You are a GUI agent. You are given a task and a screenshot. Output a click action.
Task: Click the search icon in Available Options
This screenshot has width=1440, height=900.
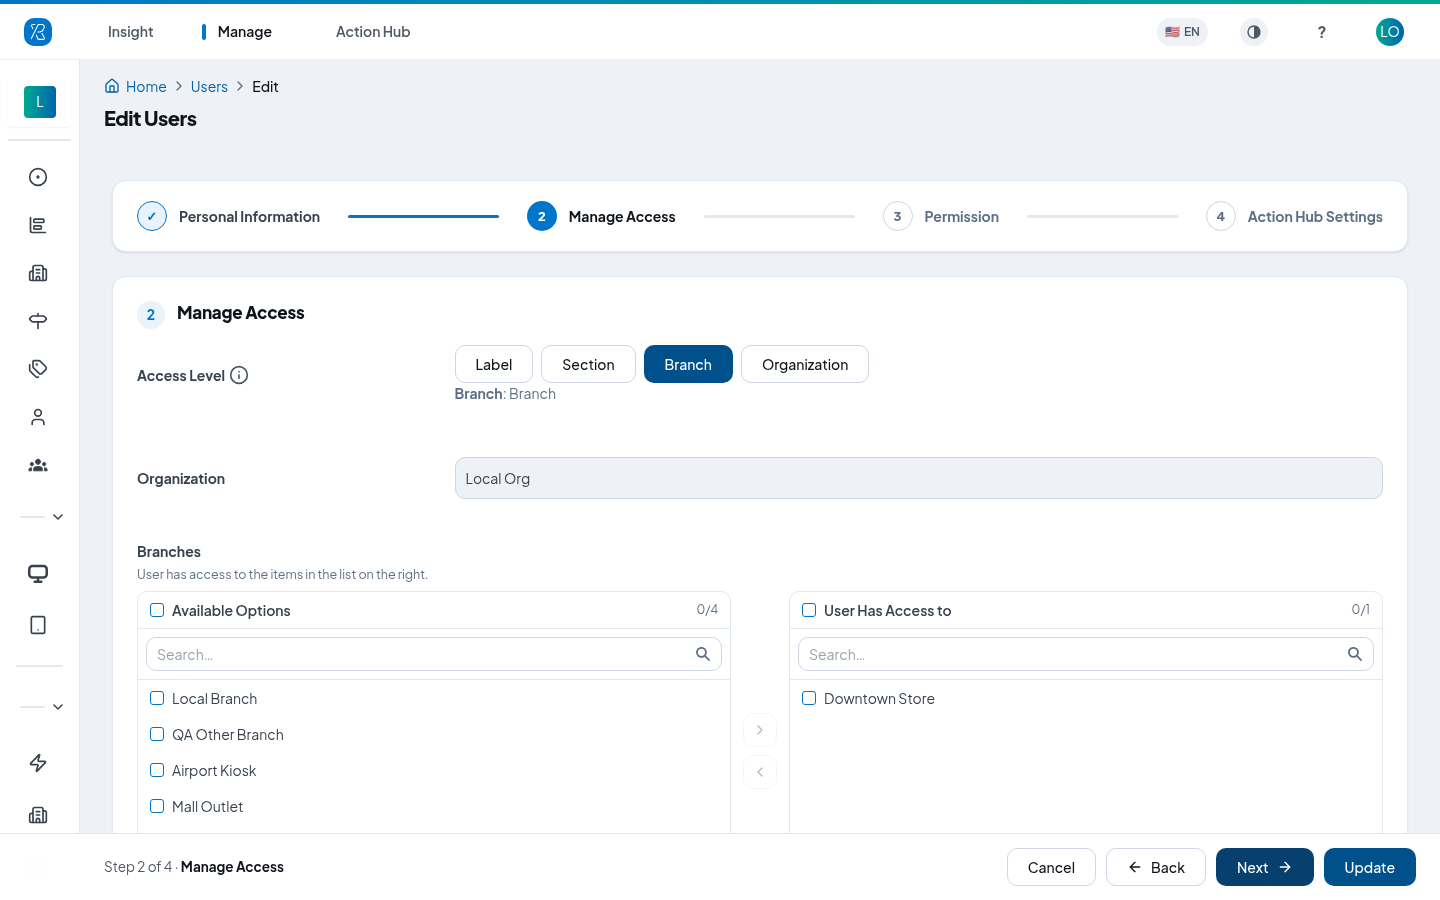click(x=703, y=654)
